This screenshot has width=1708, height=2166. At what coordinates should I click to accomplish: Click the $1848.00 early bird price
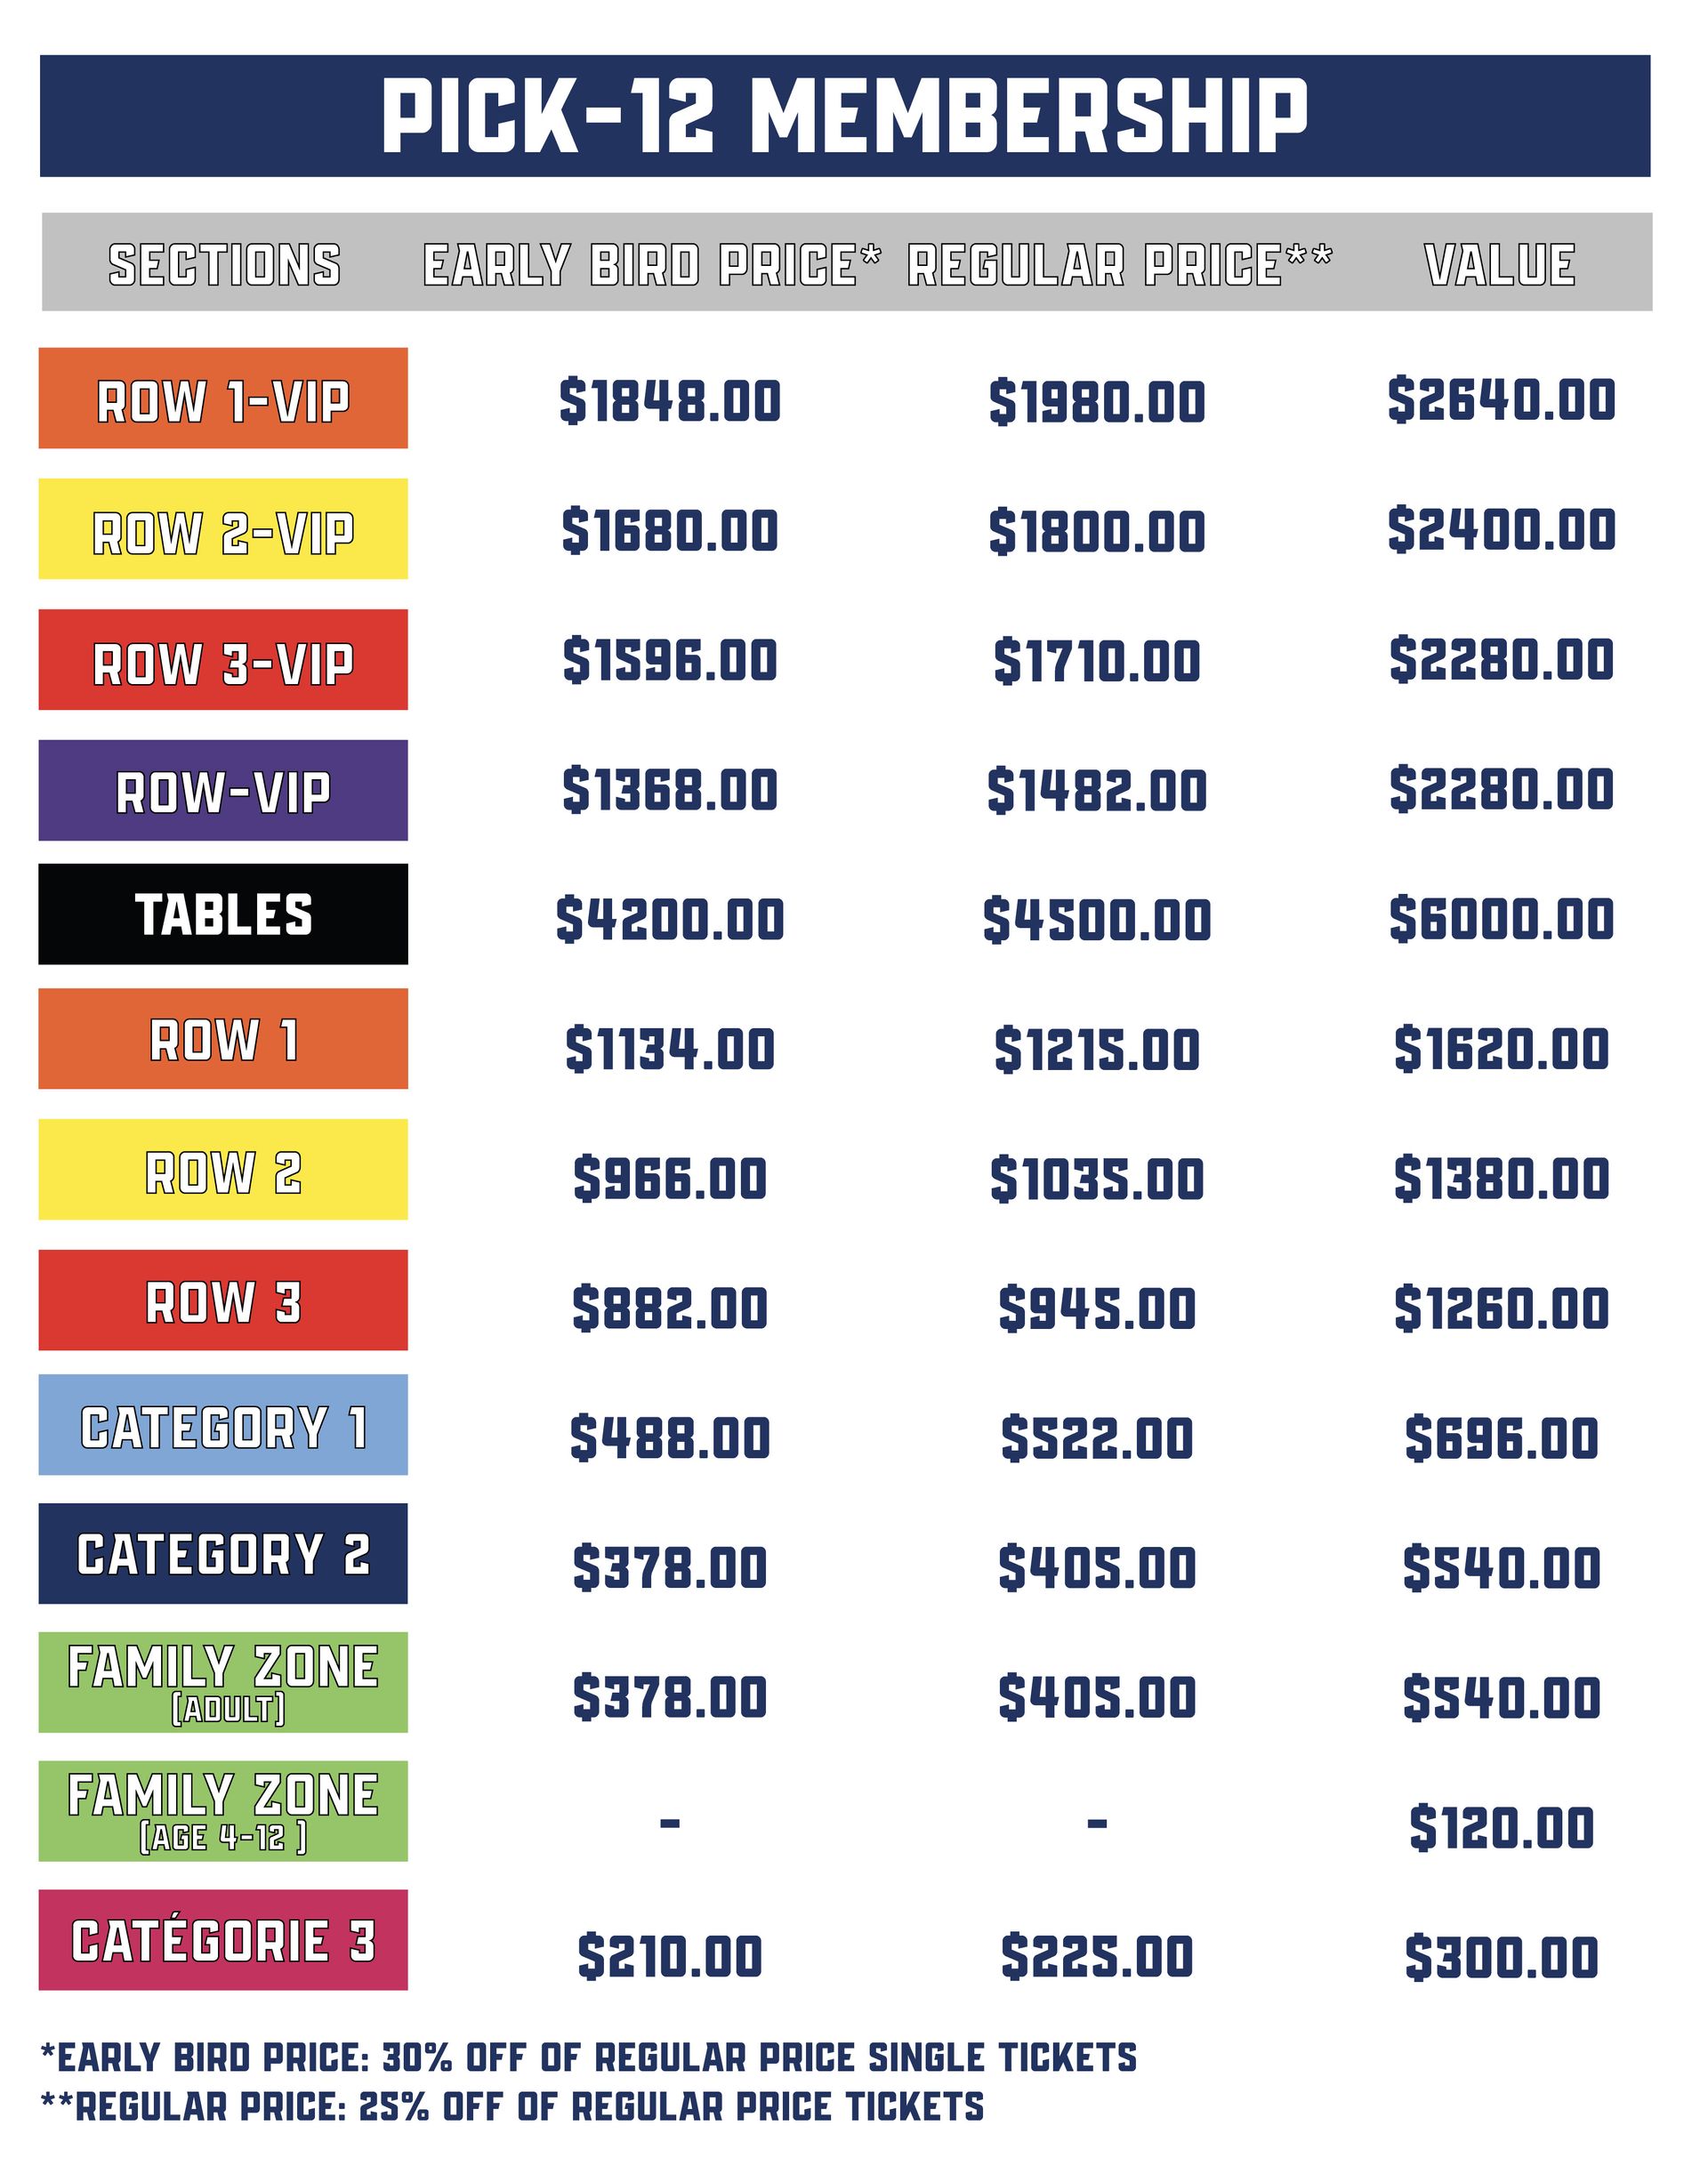click(x=670, y=401)
